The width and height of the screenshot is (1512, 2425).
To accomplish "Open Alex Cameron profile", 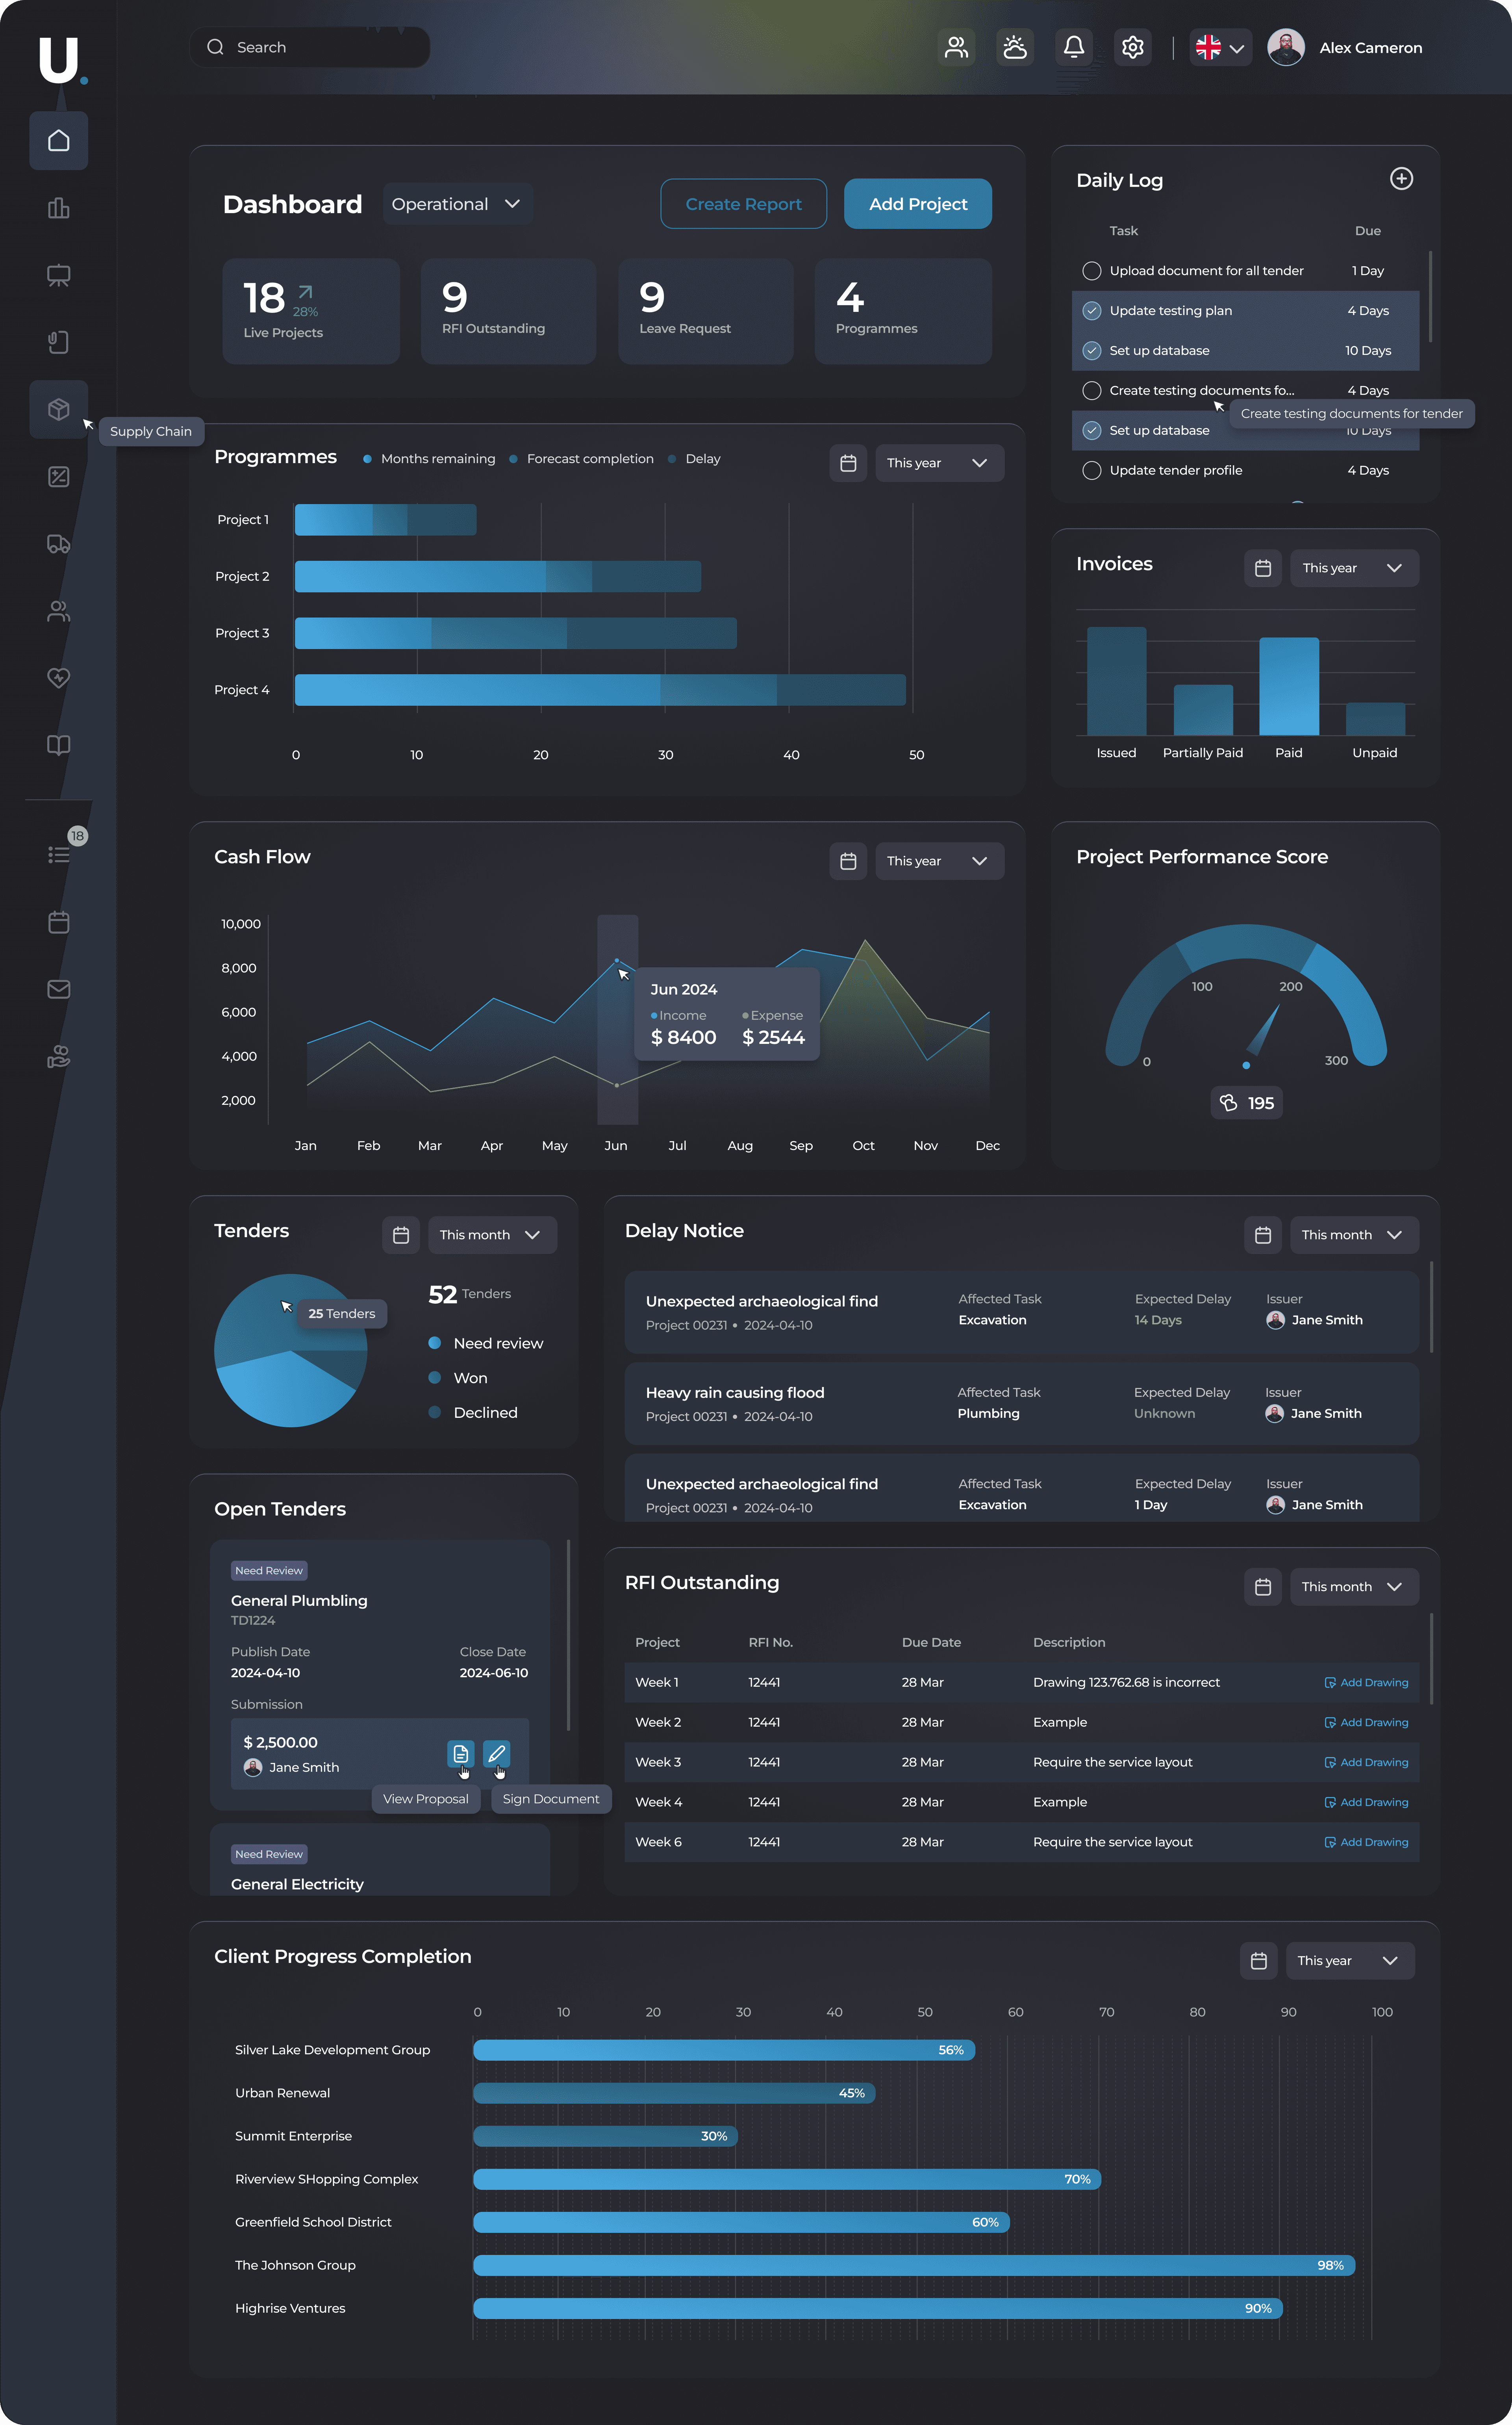I will (1345, 47).
